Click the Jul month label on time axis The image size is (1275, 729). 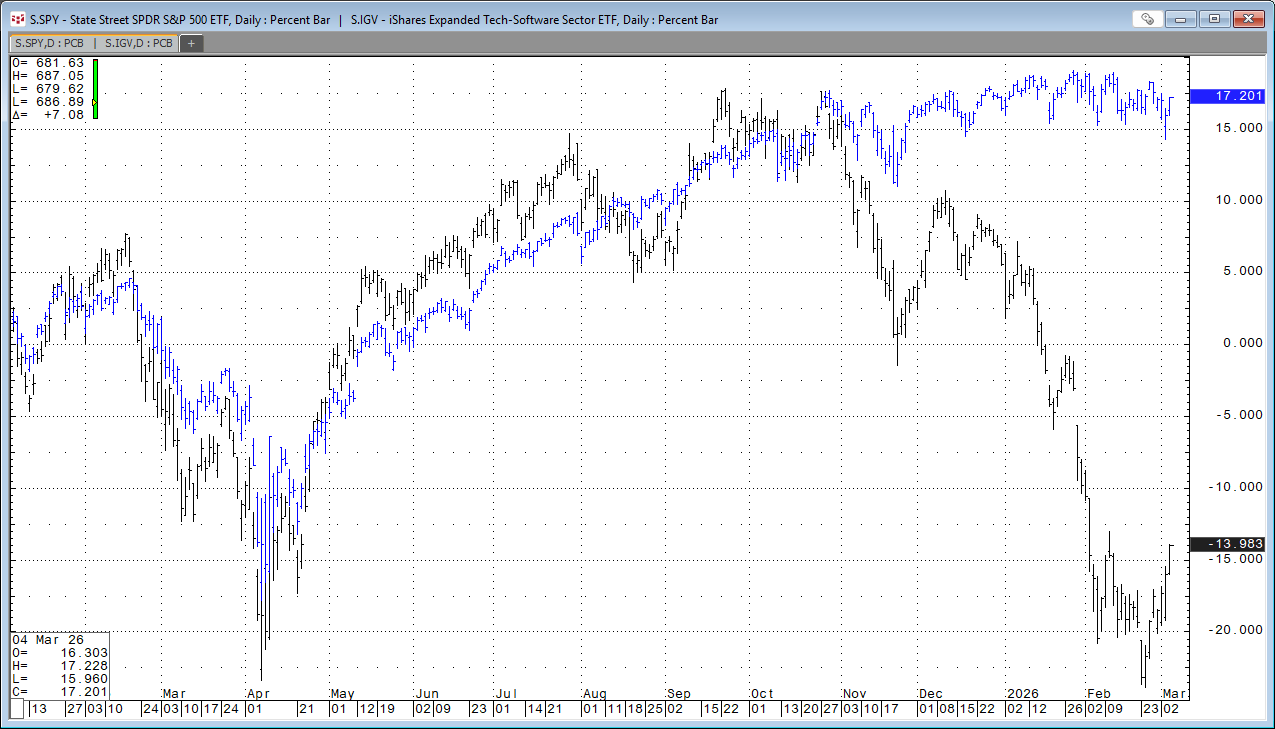pyautogui.click(x=506, y=693)
